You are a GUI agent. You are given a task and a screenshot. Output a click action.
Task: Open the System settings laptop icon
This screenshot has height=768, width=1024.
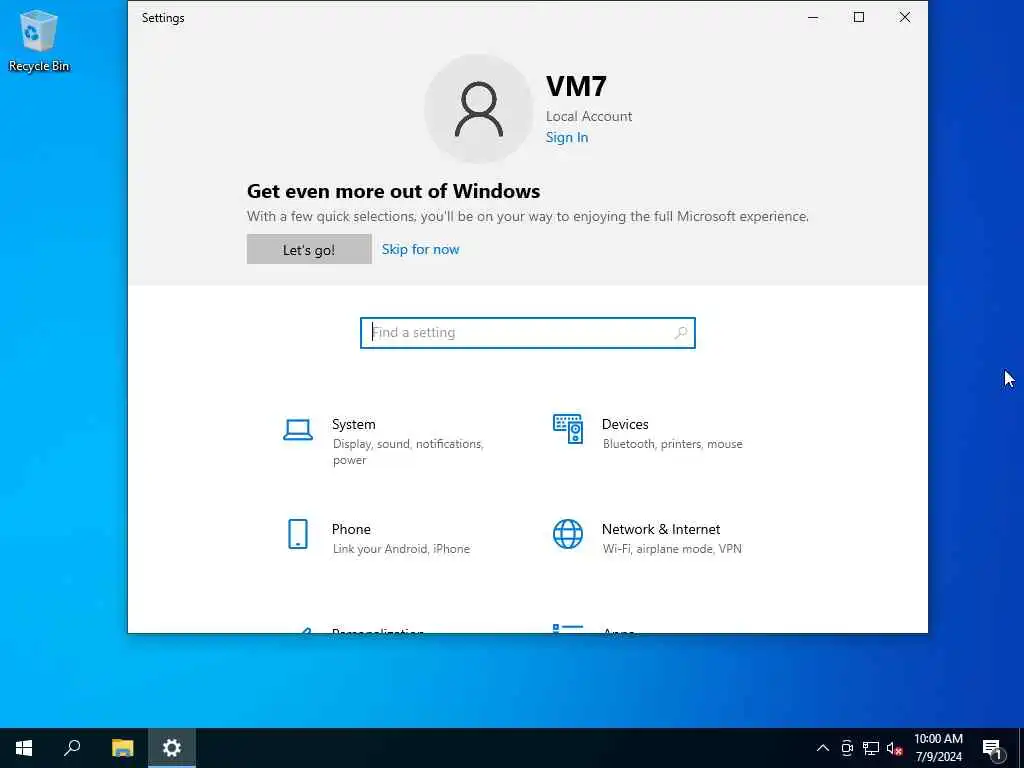[x=298, y=430]
